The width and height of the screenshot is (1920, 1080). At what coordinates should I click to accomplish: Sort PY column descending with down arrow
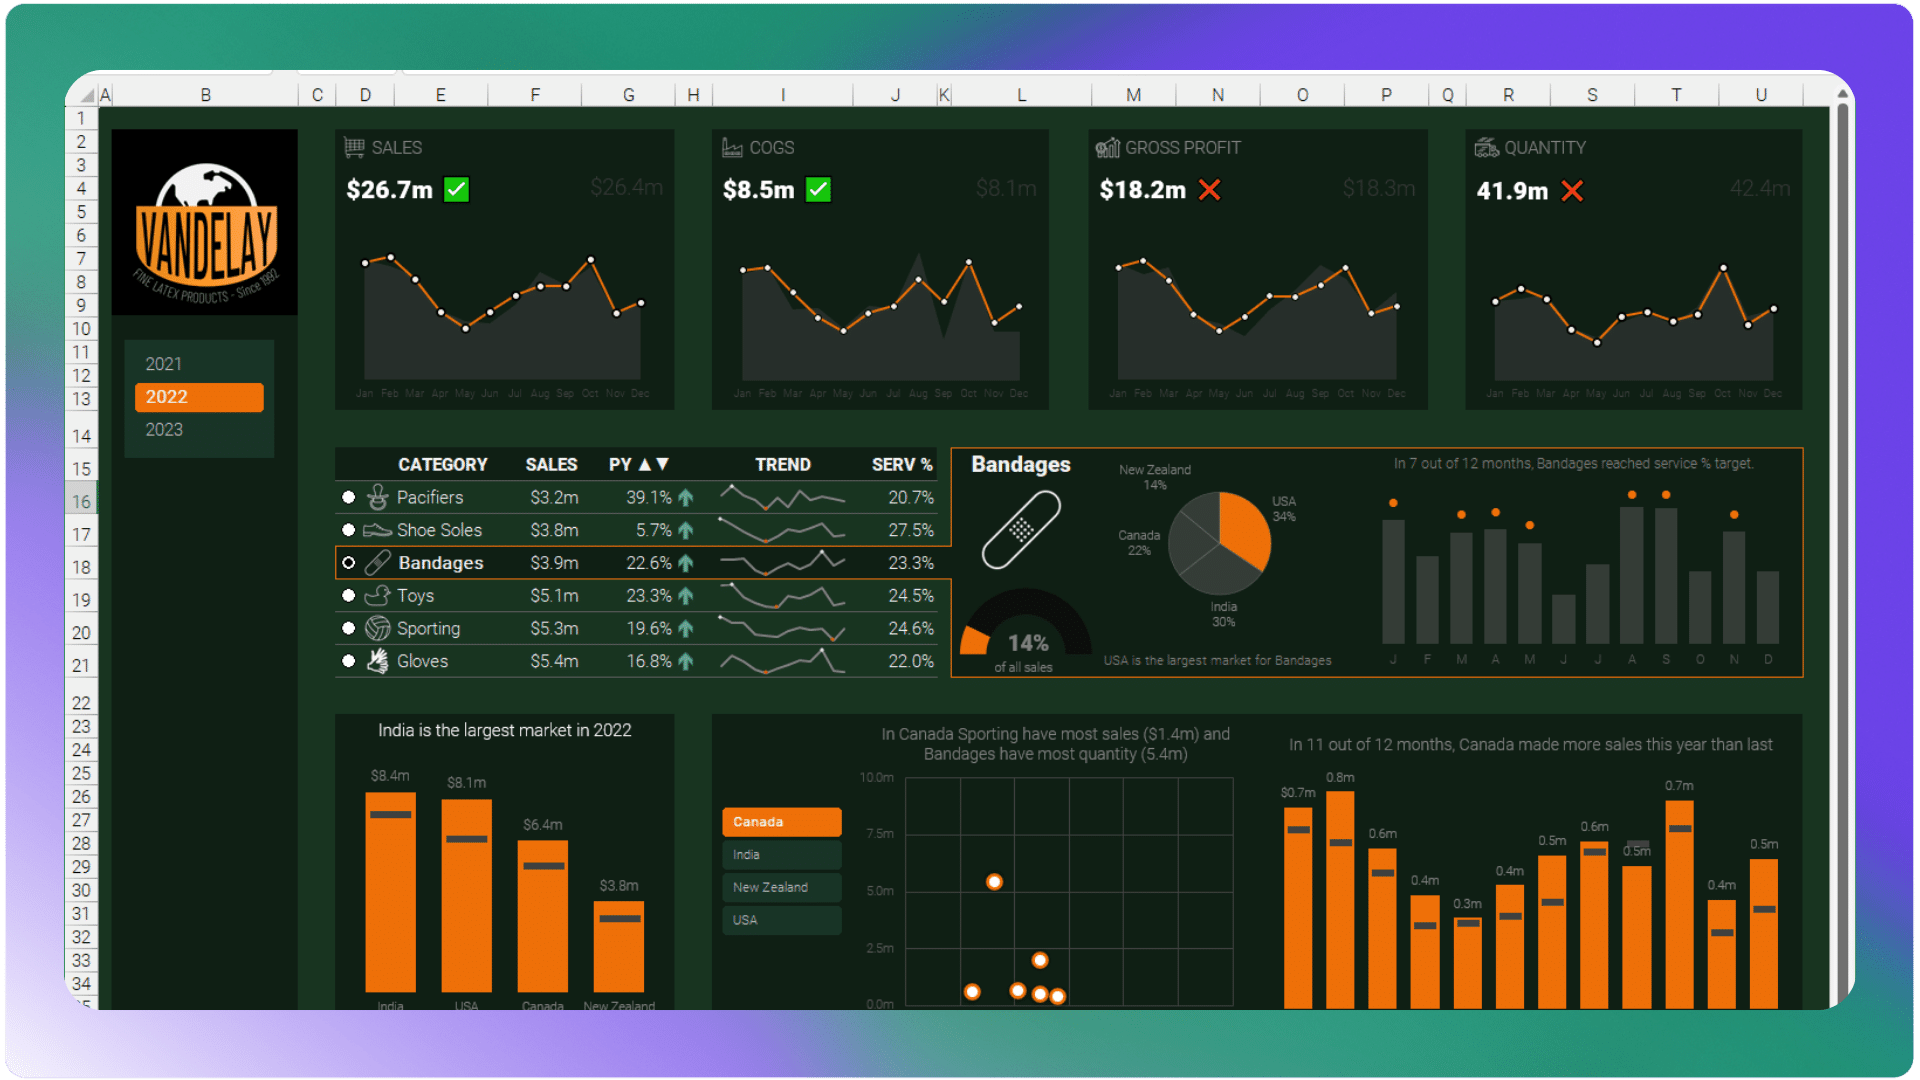click(662, 465)
